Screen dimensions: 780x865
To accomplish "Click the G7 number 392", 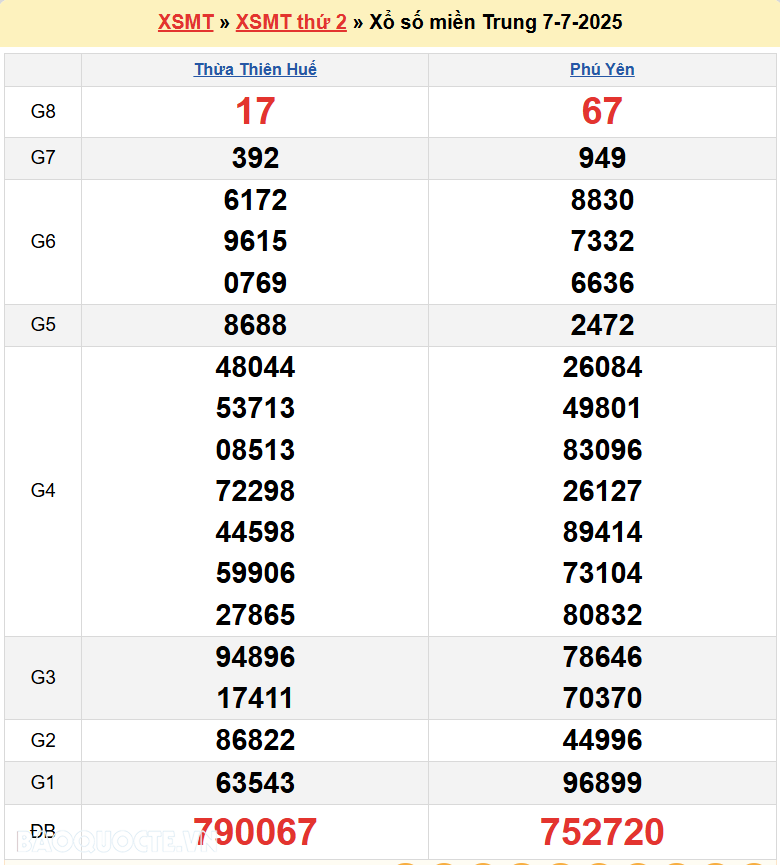I will [x=255, y=158].
